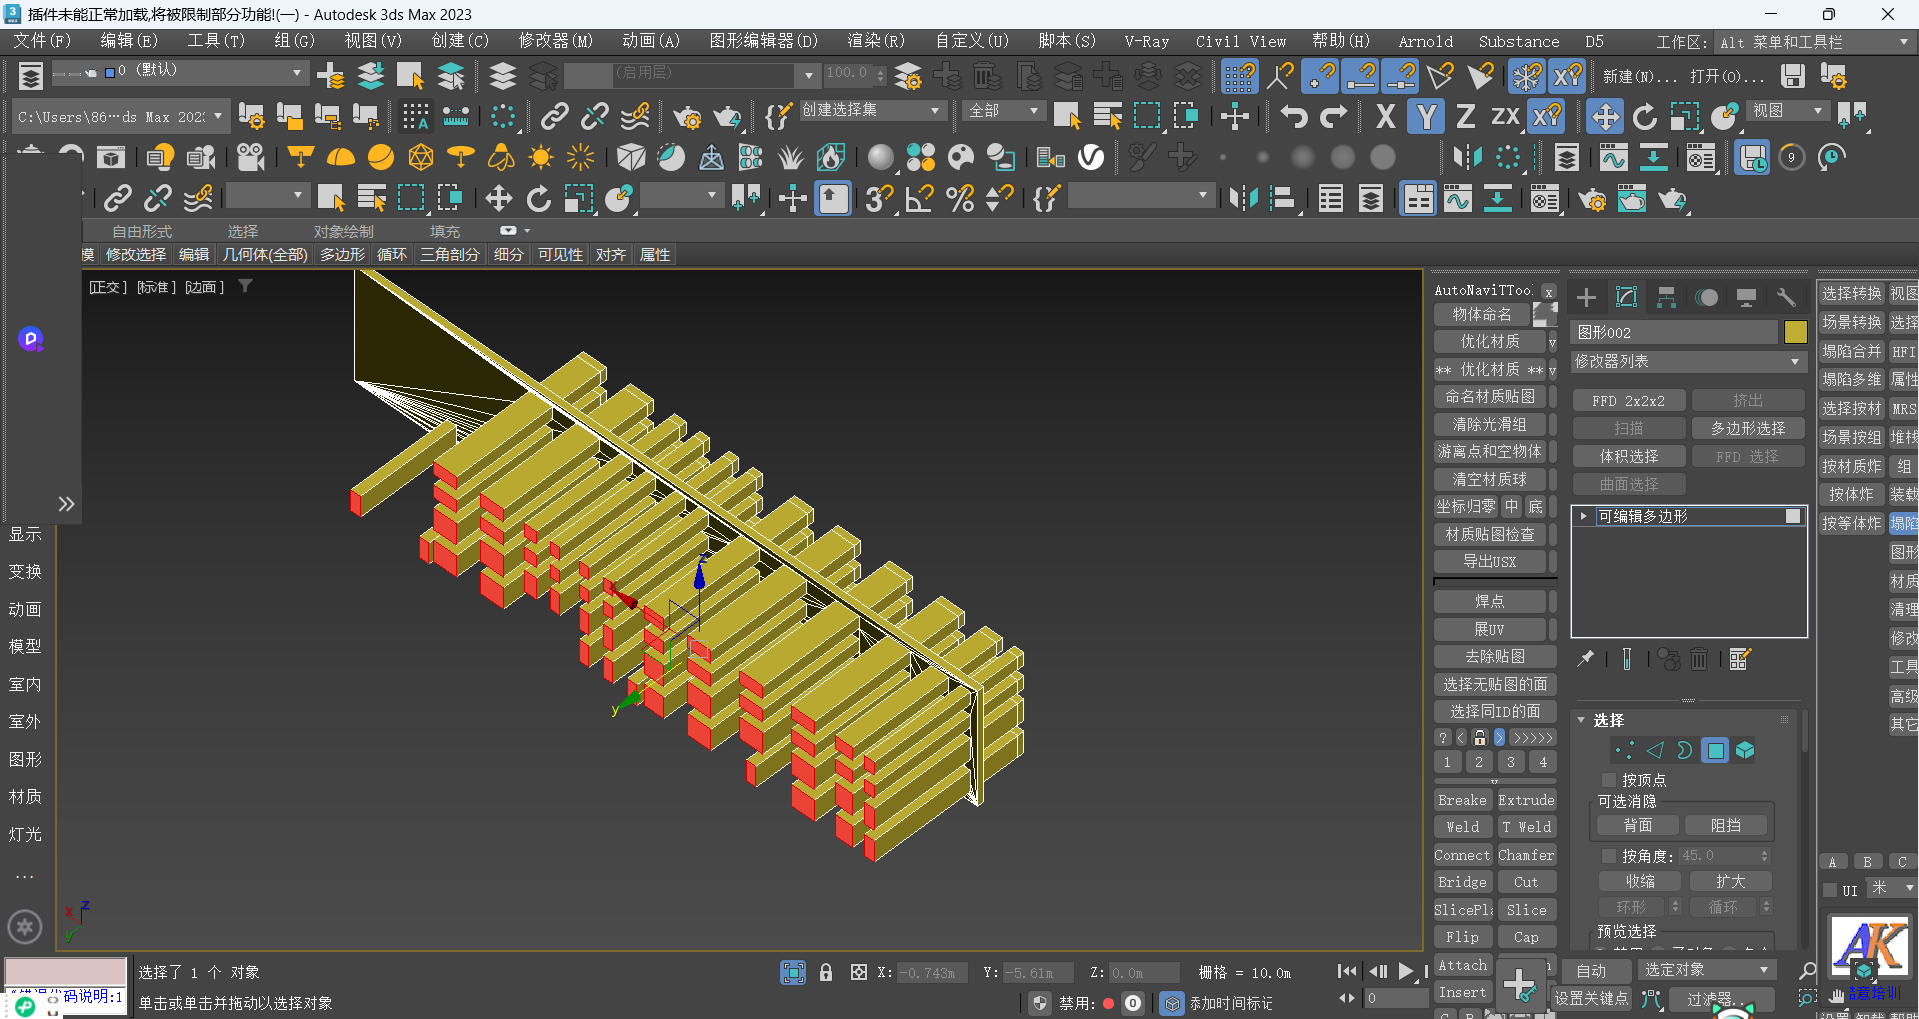Switch to the 自由形式 ribbon tab
This screenshot has height=1019, width=1919.
(142, 231)
